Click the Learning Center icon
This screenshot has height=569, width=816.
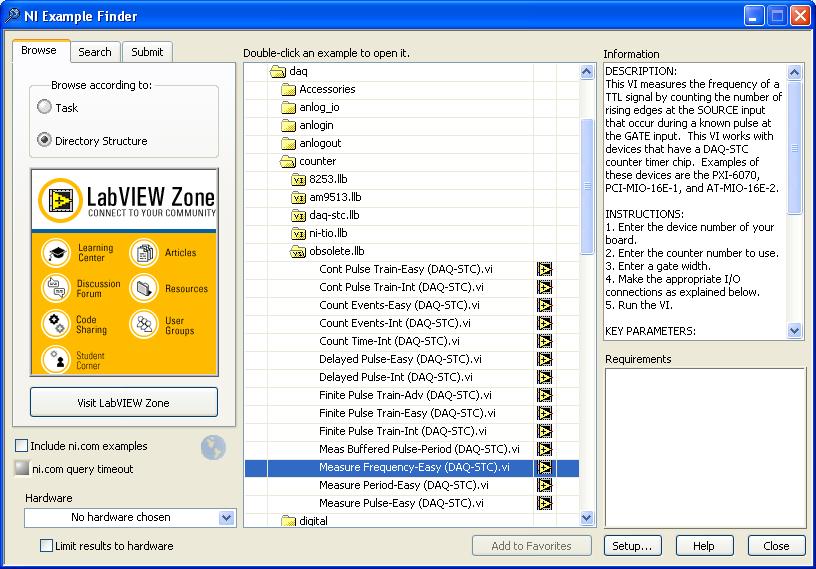pos(56,253)
